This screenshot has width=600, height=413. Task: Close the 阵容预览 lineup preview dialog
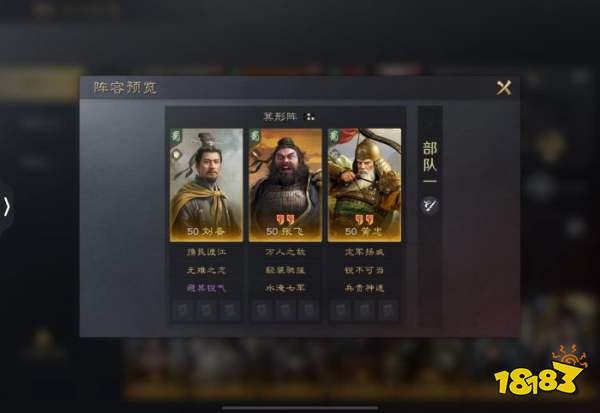coord(504,88)
